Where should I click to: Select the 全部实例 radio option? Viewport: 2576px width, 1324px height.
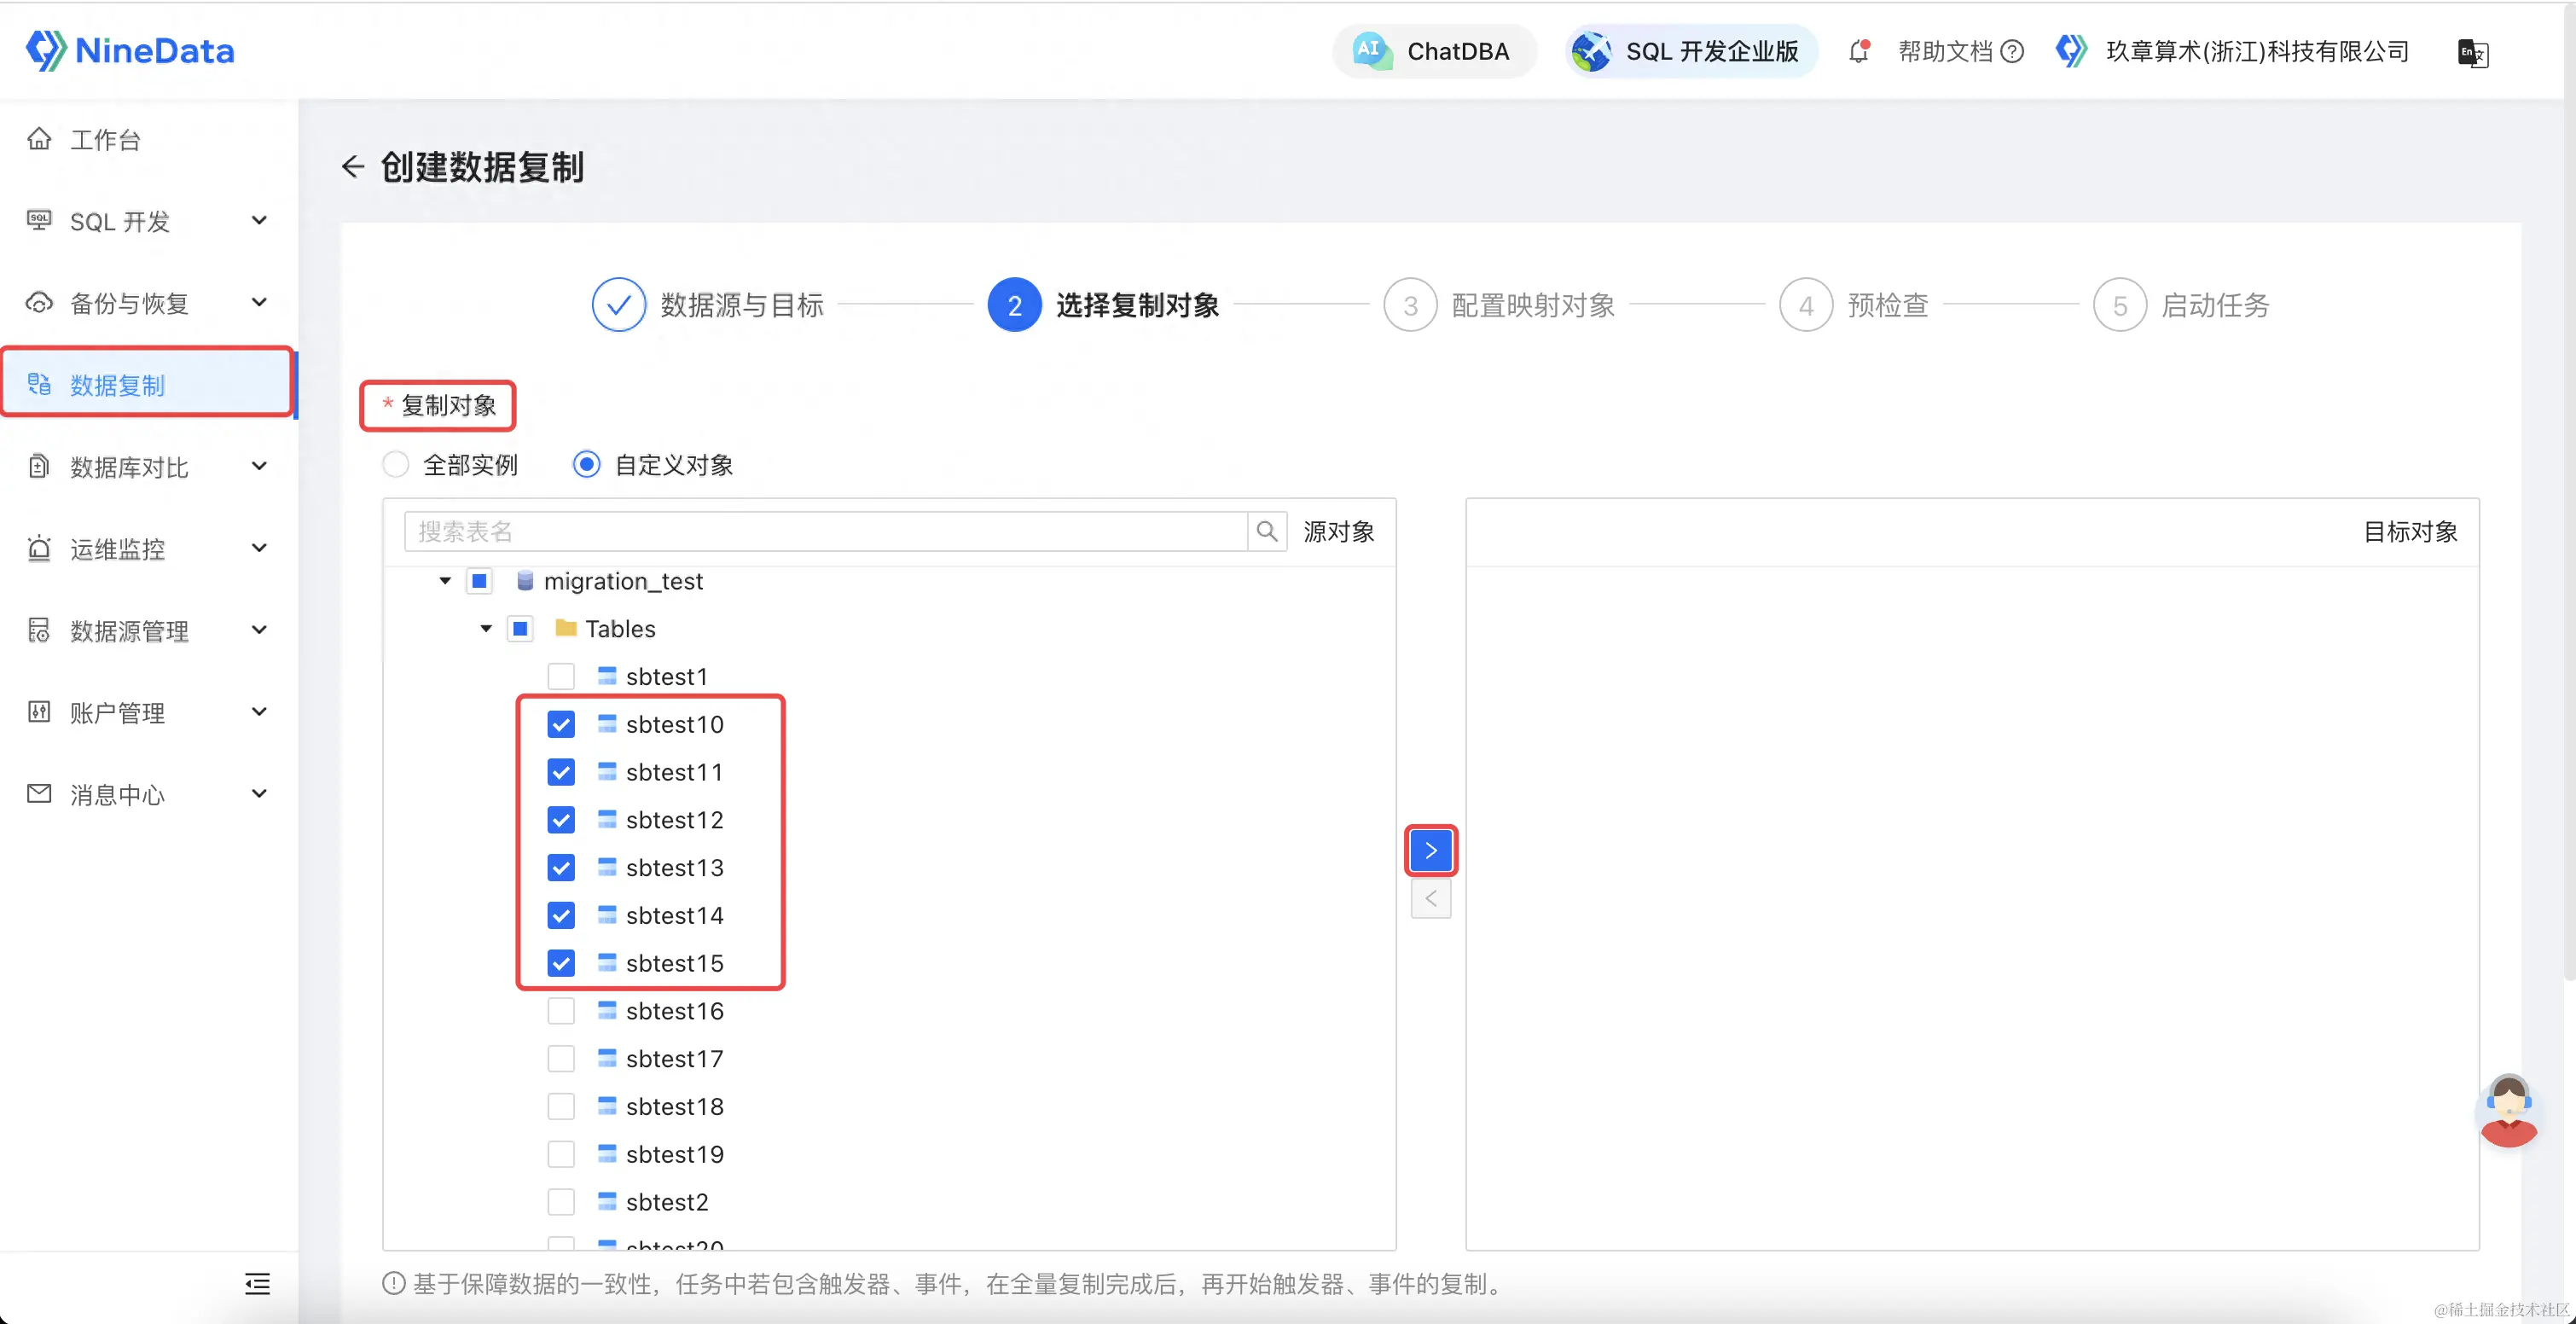pos(396,464)
